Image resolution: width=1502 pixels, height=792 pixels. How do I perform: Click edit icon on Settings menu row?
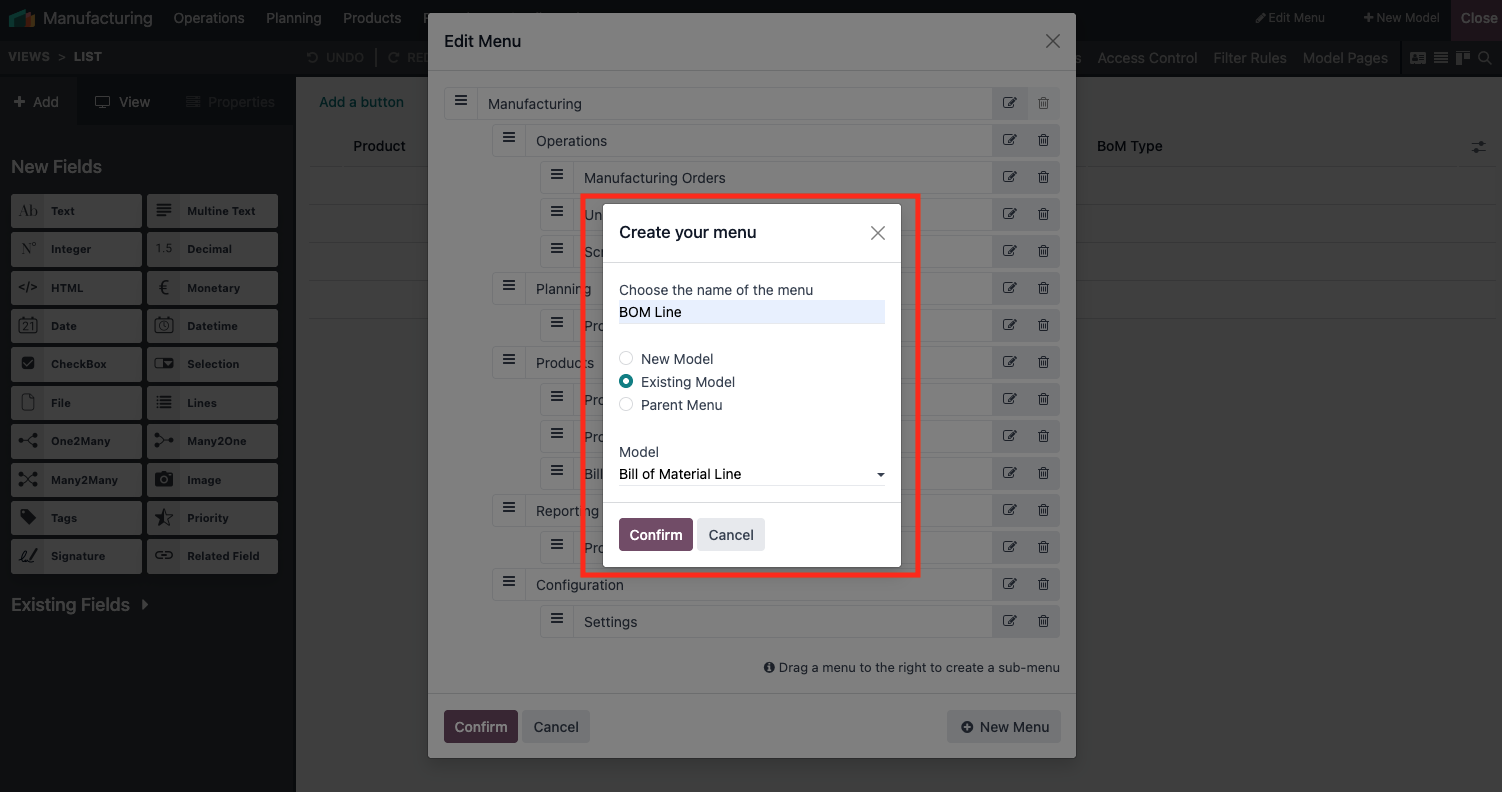[1010, 621]
